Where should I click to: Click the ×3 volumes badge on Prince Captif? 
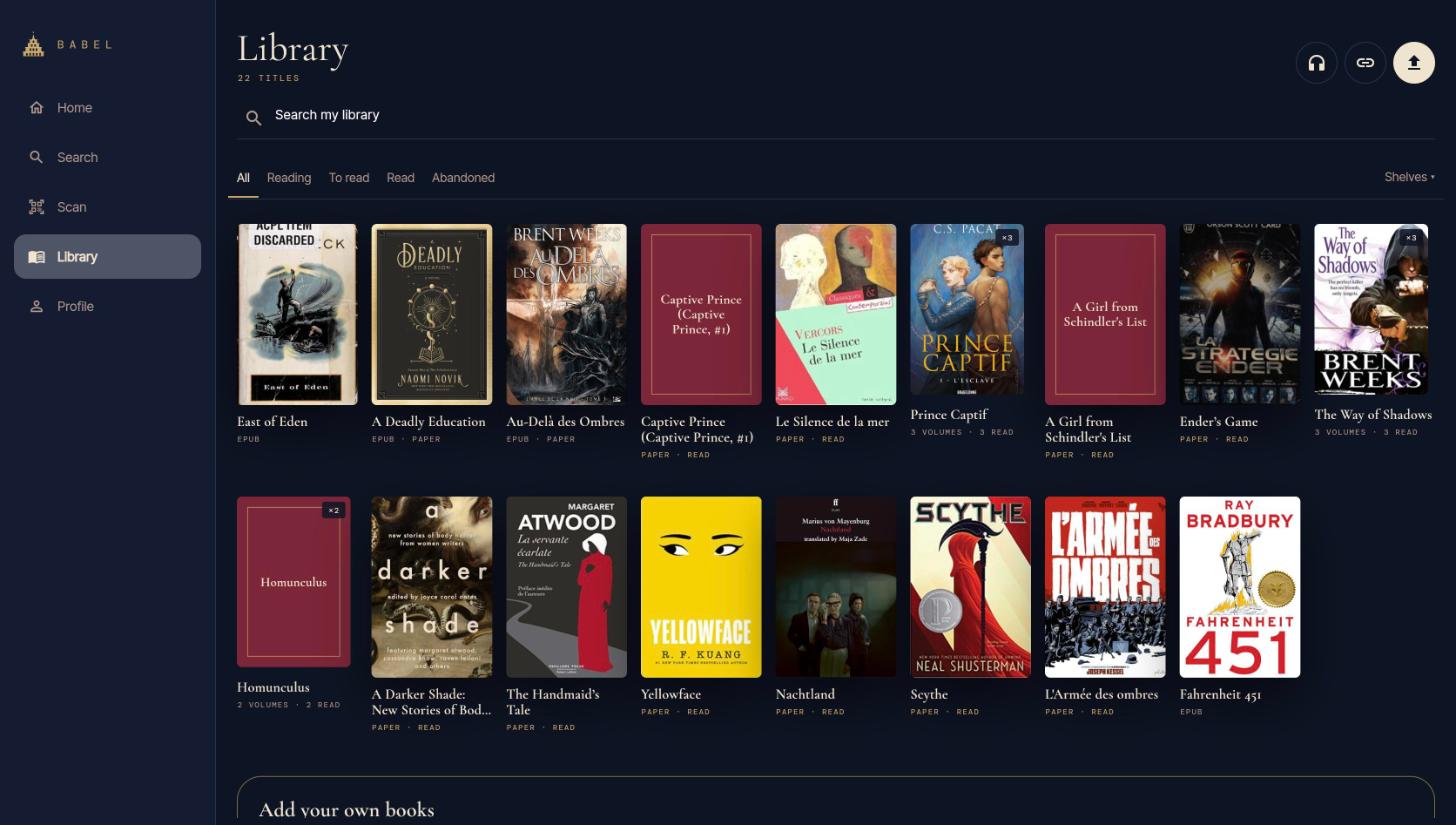click(1007, 238)
